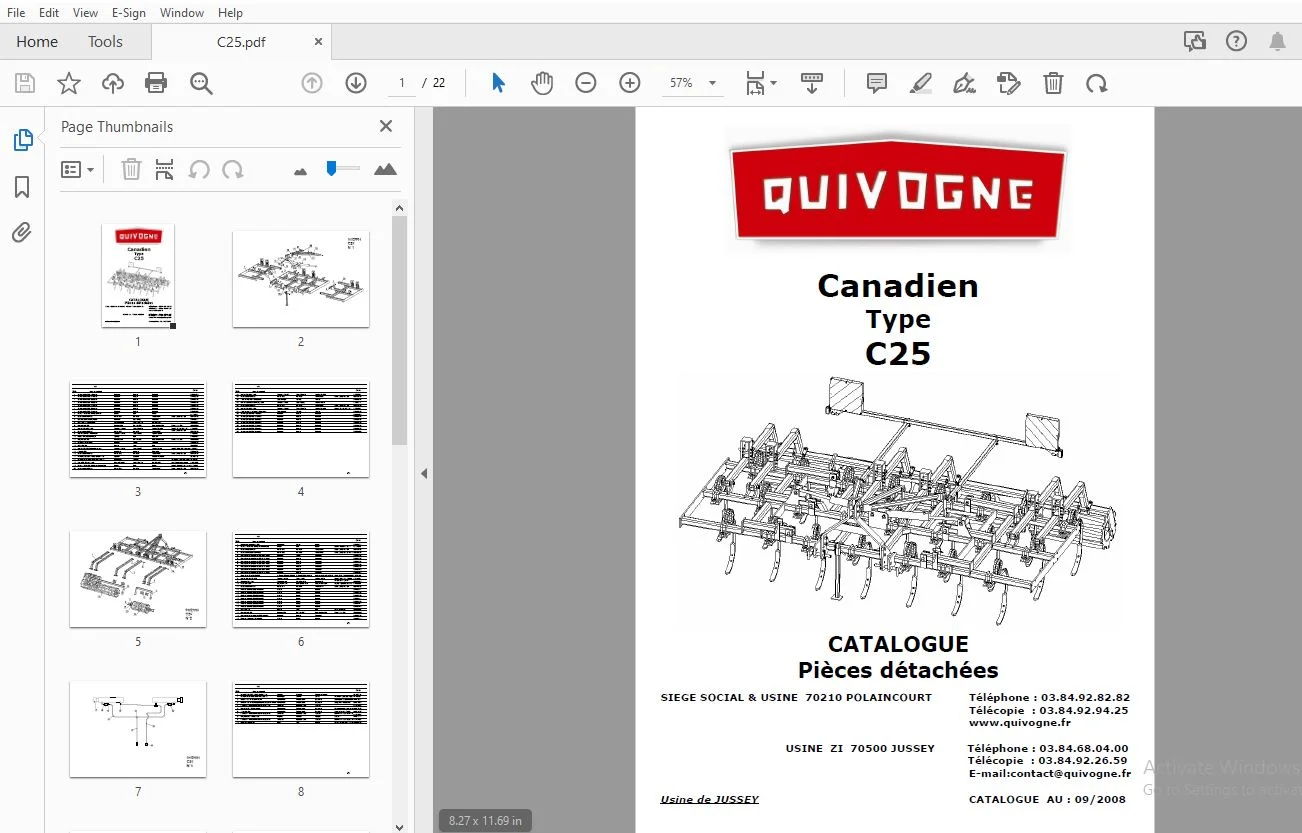
Task: Open the share review icon at top right
Action: tap(1194, 42)
